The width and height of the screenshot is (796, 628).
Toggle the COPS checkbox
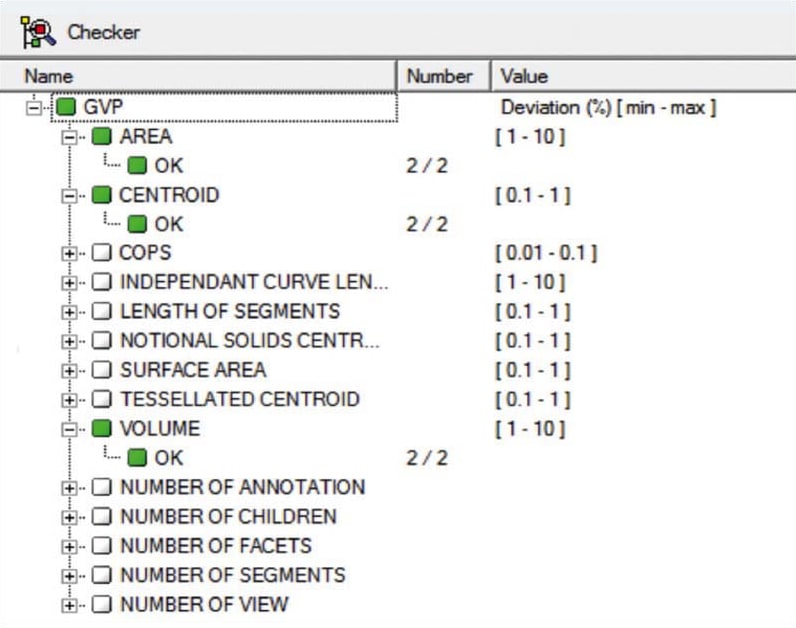(x=102, y=252)
